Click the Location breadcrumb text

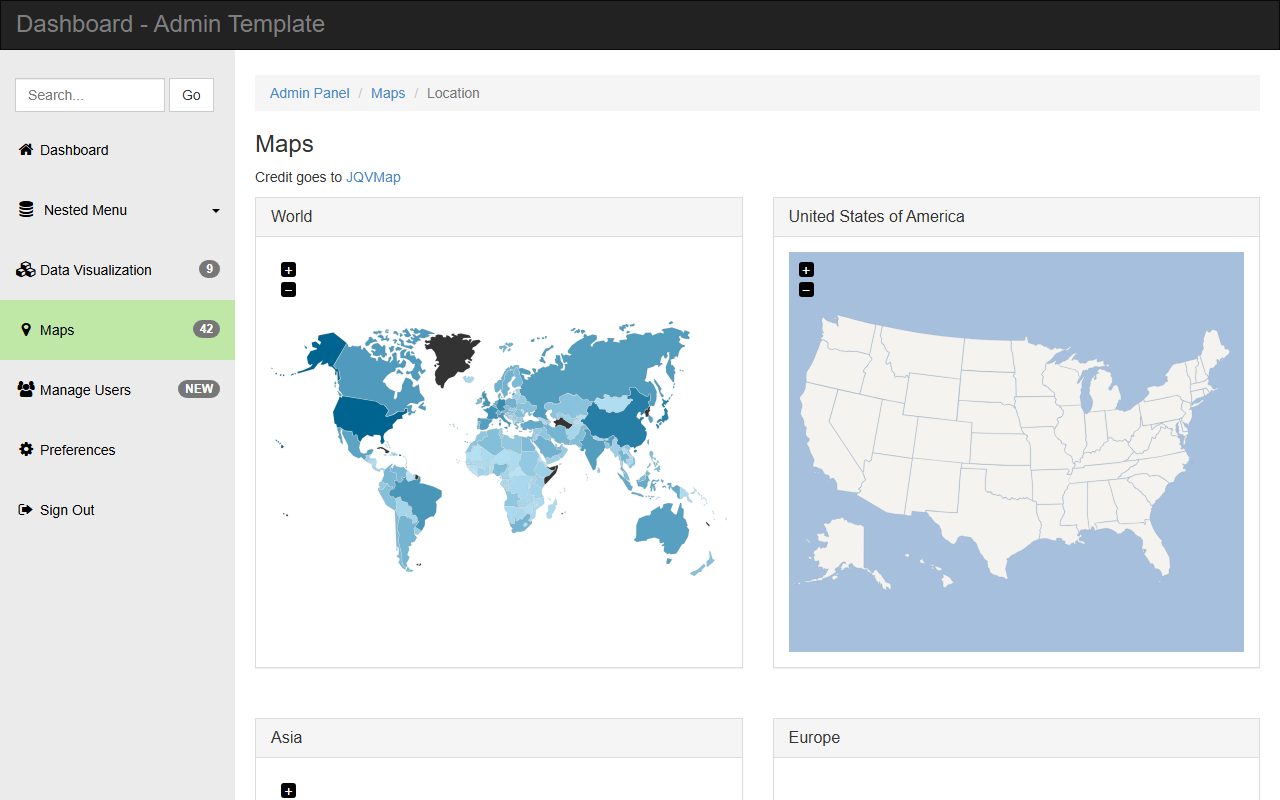pyautogui.click(x=453, y=93)
